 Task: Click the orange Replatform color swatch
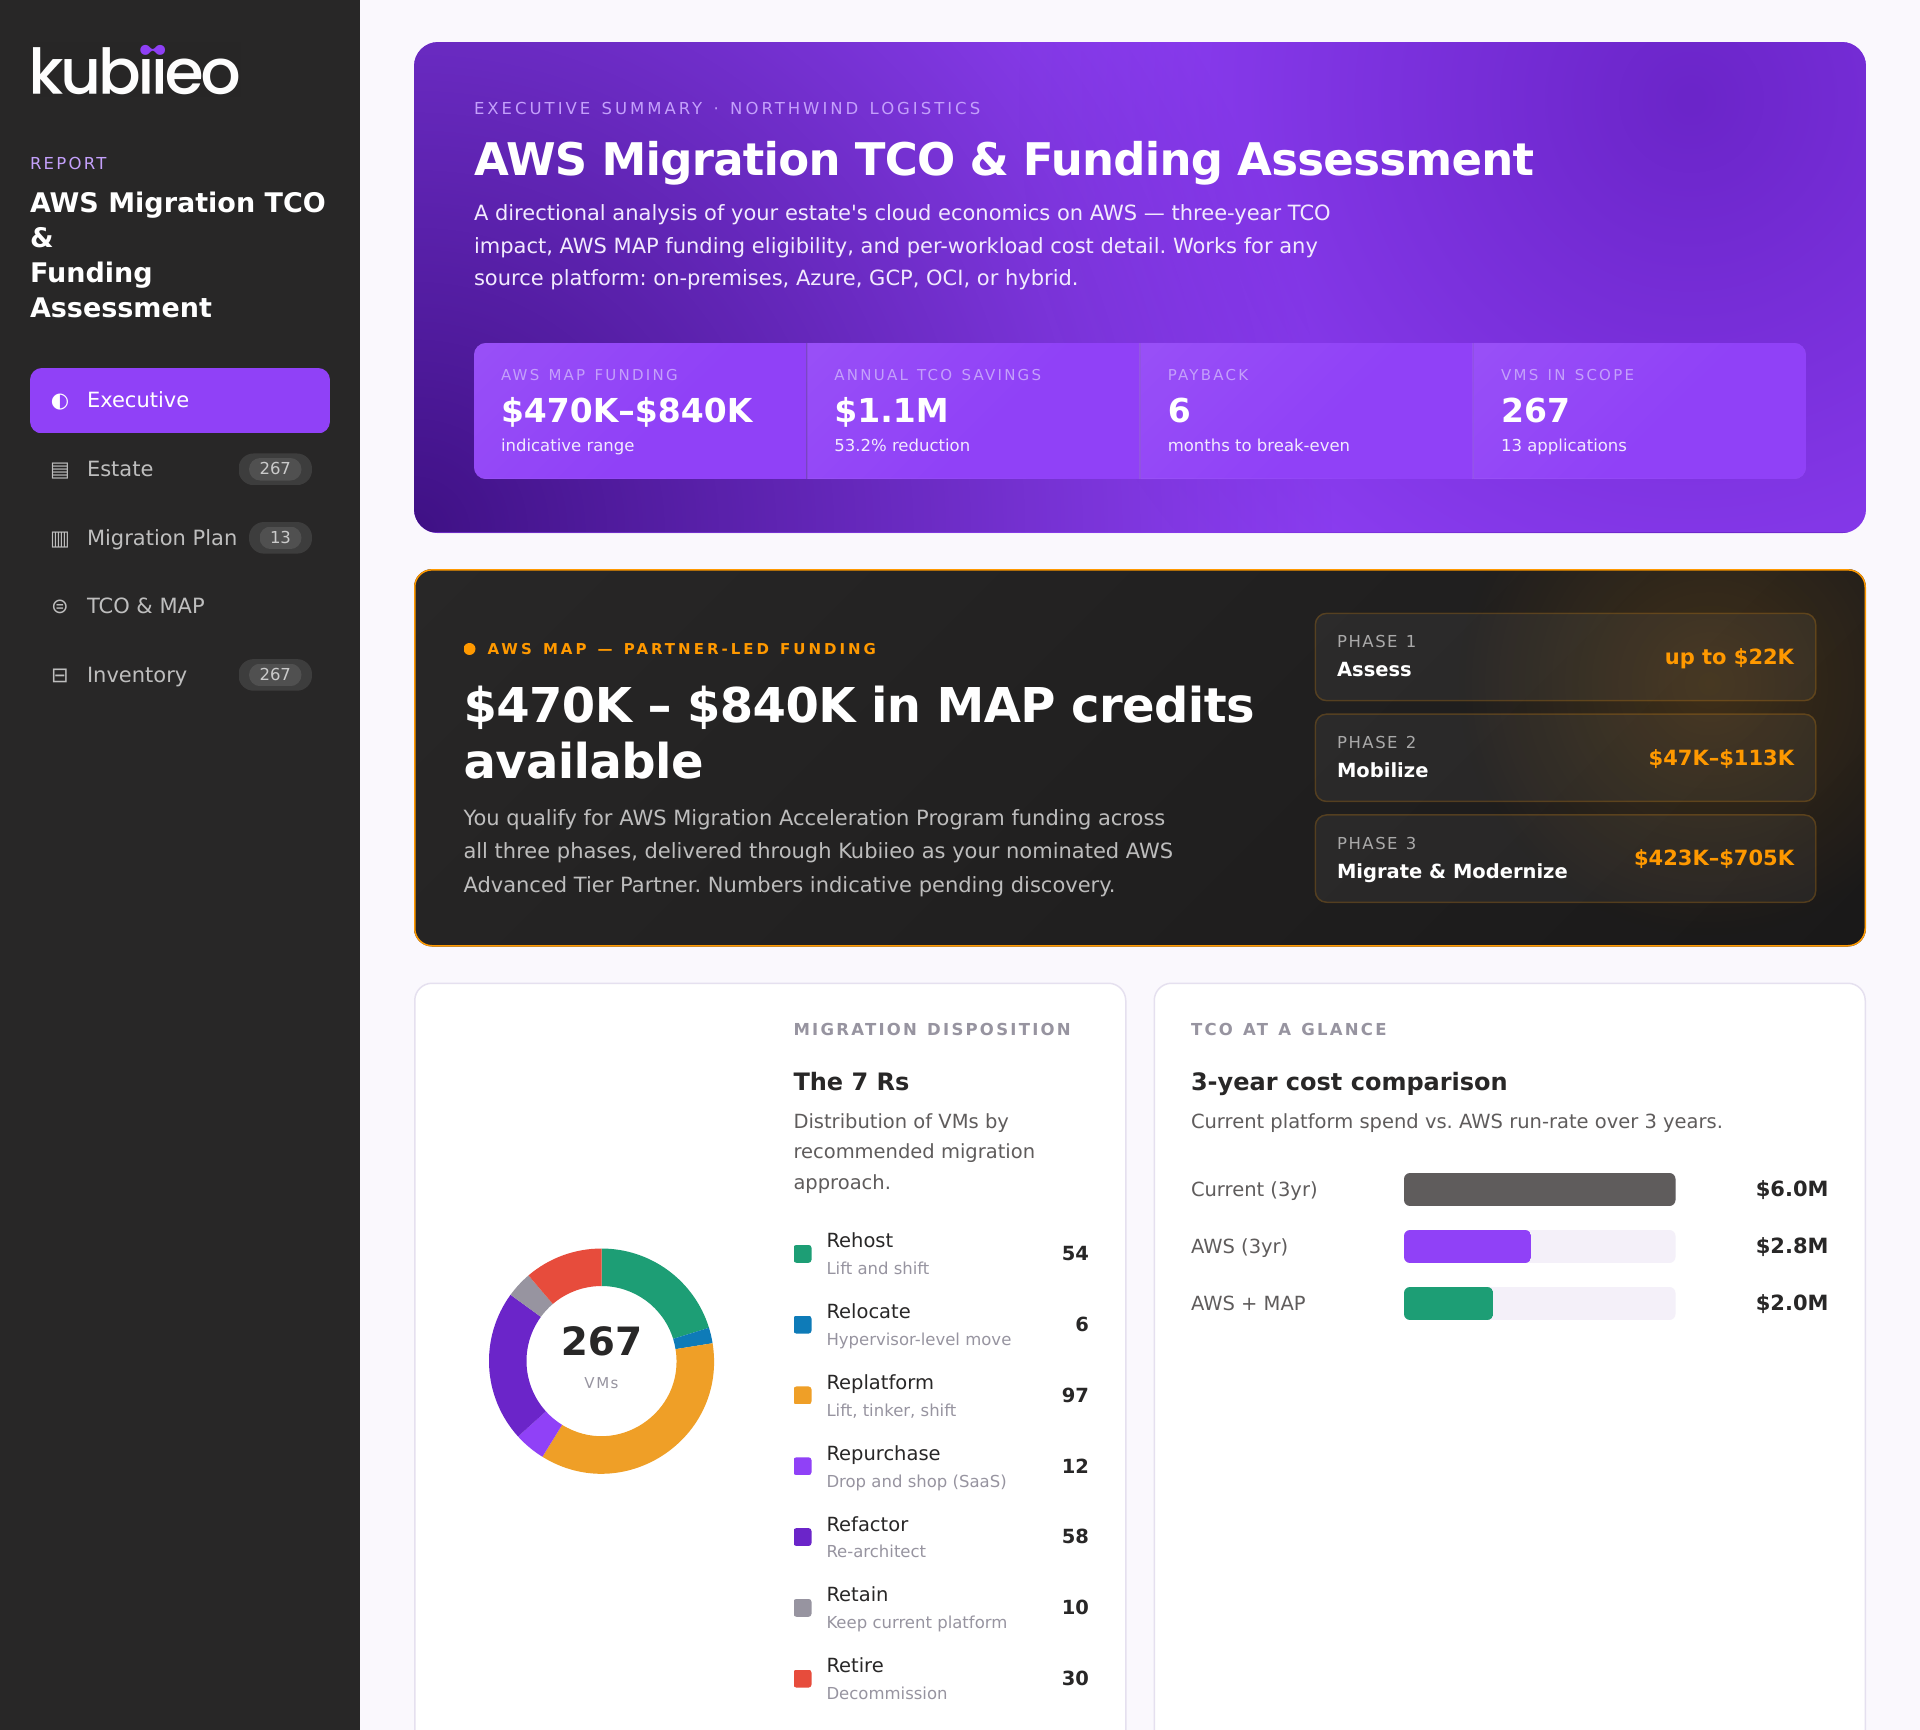803,1396
